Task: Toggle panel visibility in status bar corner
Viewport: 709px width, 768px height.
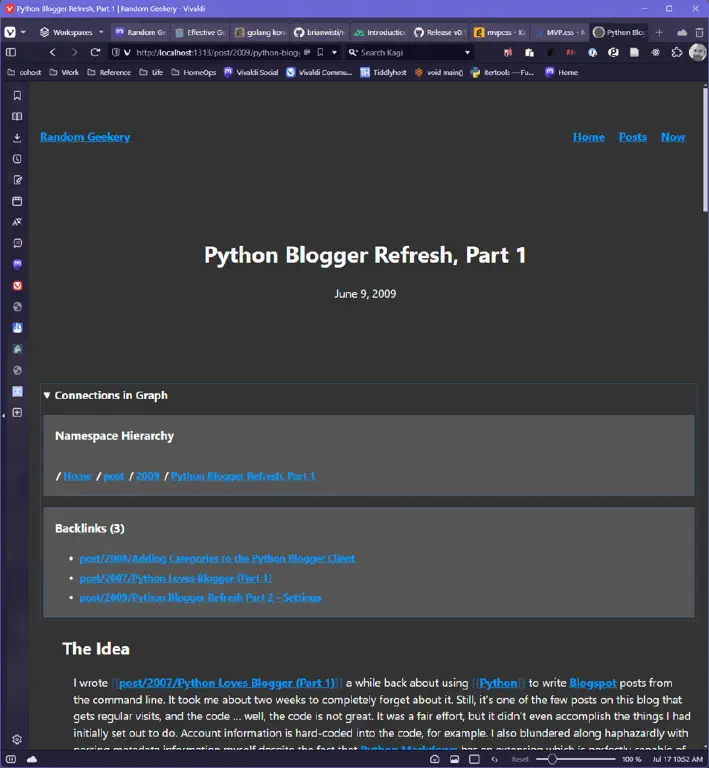Action: click(11, 759)
